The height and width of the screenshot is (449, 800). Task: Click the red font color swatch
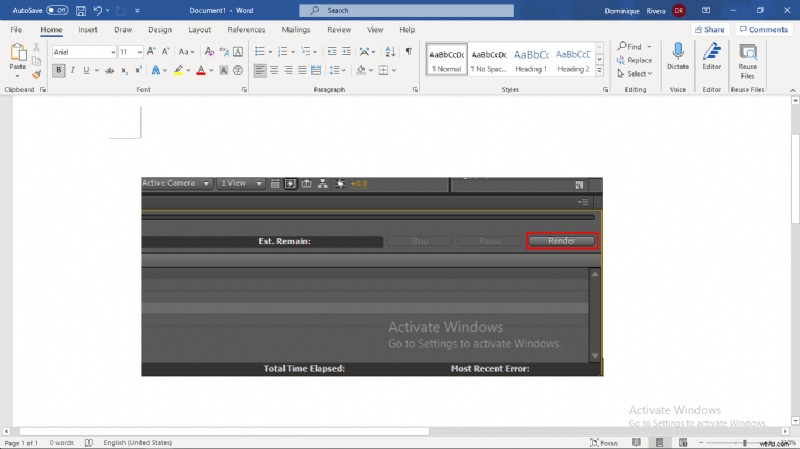click(x=201, y=70)
